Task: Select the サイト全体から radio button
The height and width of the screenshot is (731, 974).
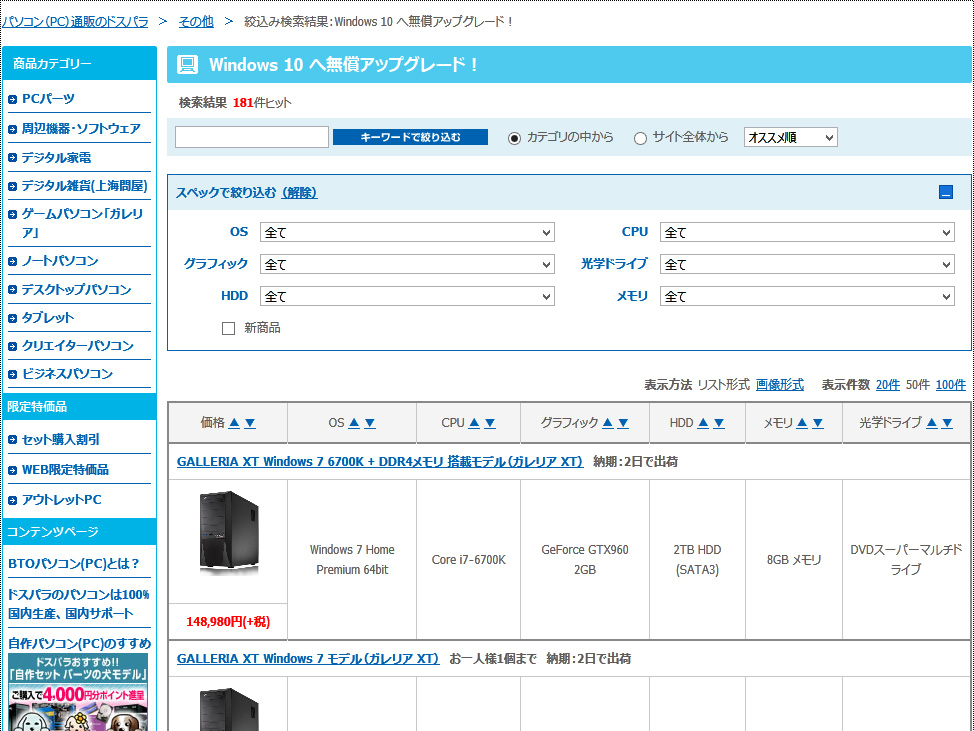Action: pyautogui.click(x=640, y=138)
